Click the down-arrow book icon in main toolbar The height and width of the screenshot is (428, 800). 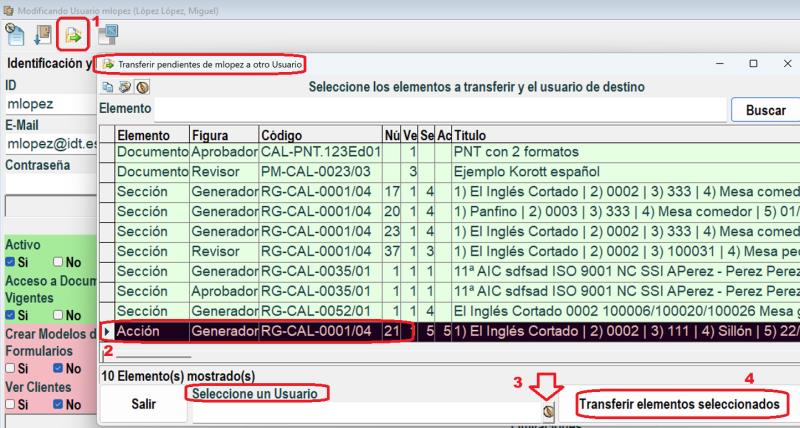click(x=42, y=36)
